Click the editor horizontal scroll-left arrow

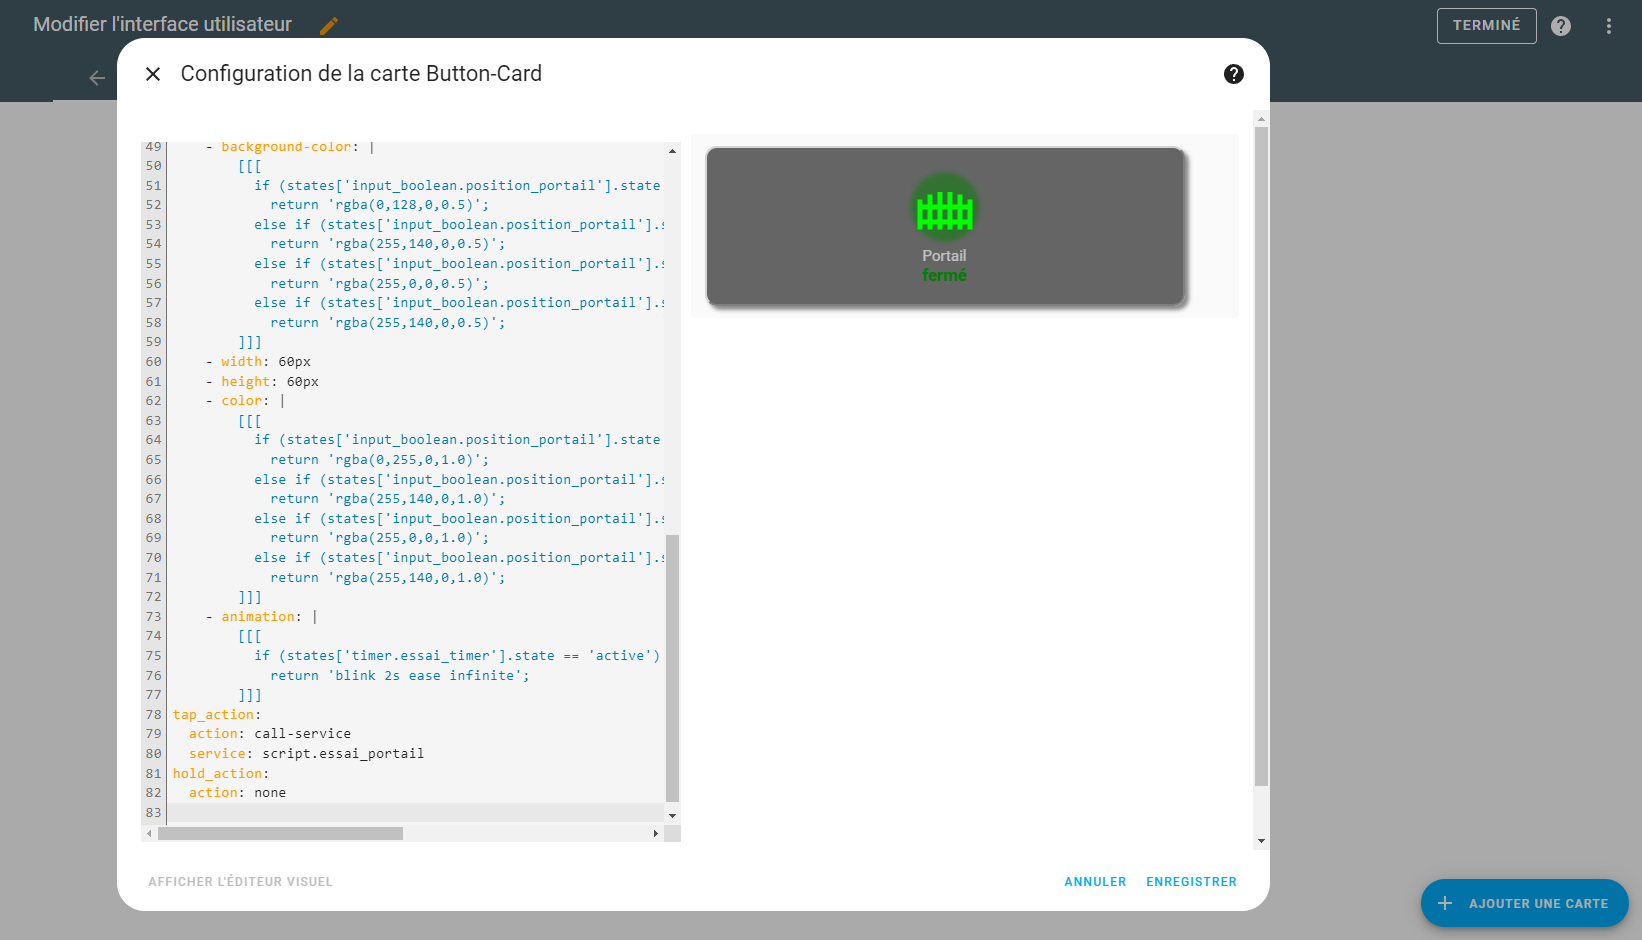150,833
